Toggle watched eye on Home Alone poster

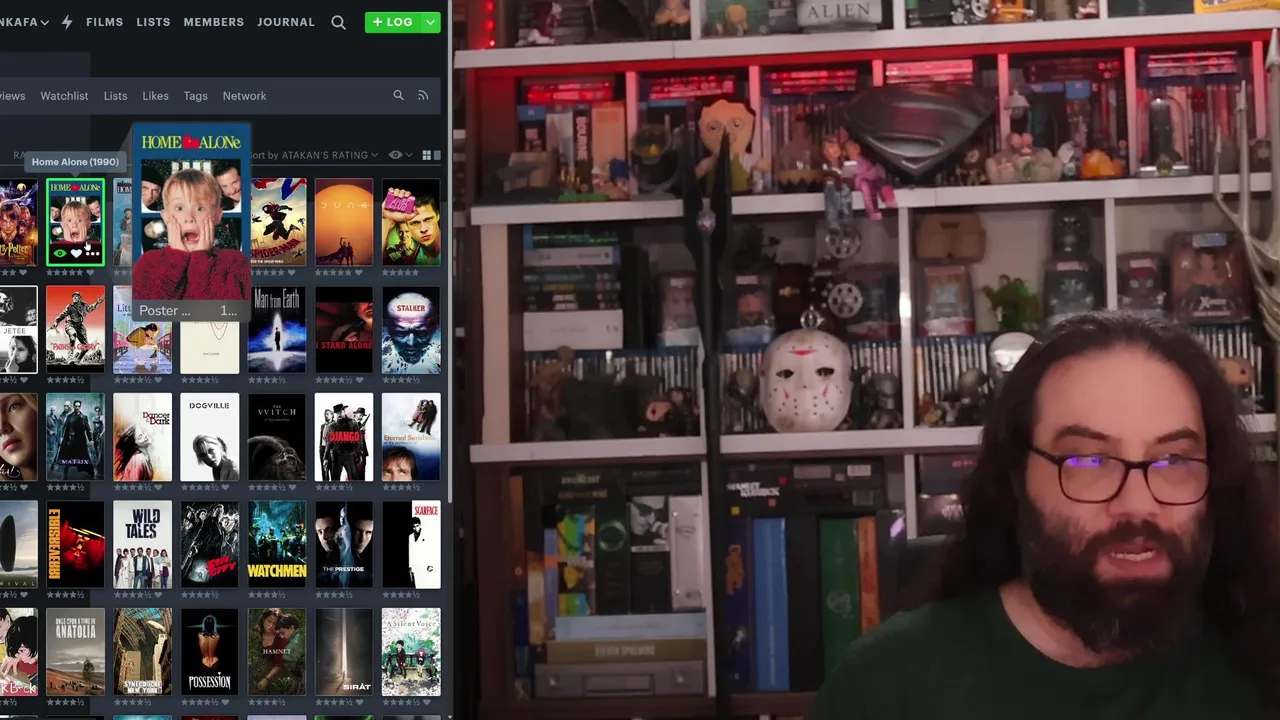(x=60, y=254)
